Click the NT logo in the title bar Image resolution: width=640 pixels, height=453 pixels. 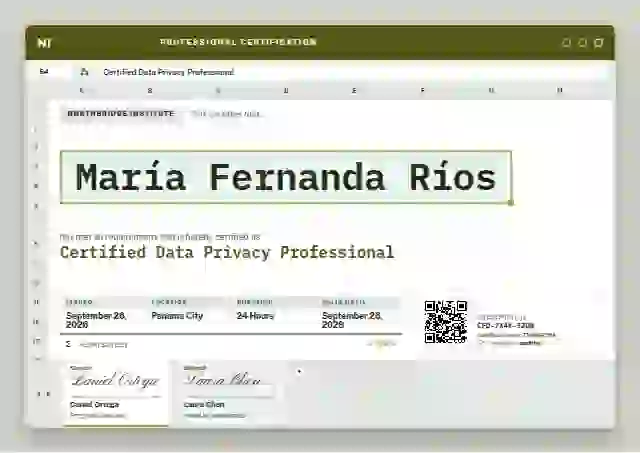[x=44, y=43]
